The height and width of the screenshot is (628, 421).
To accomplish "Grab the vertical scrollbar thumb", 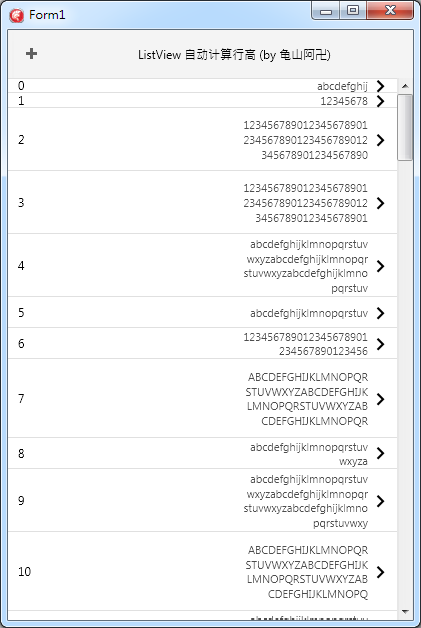I will point(405,127).
